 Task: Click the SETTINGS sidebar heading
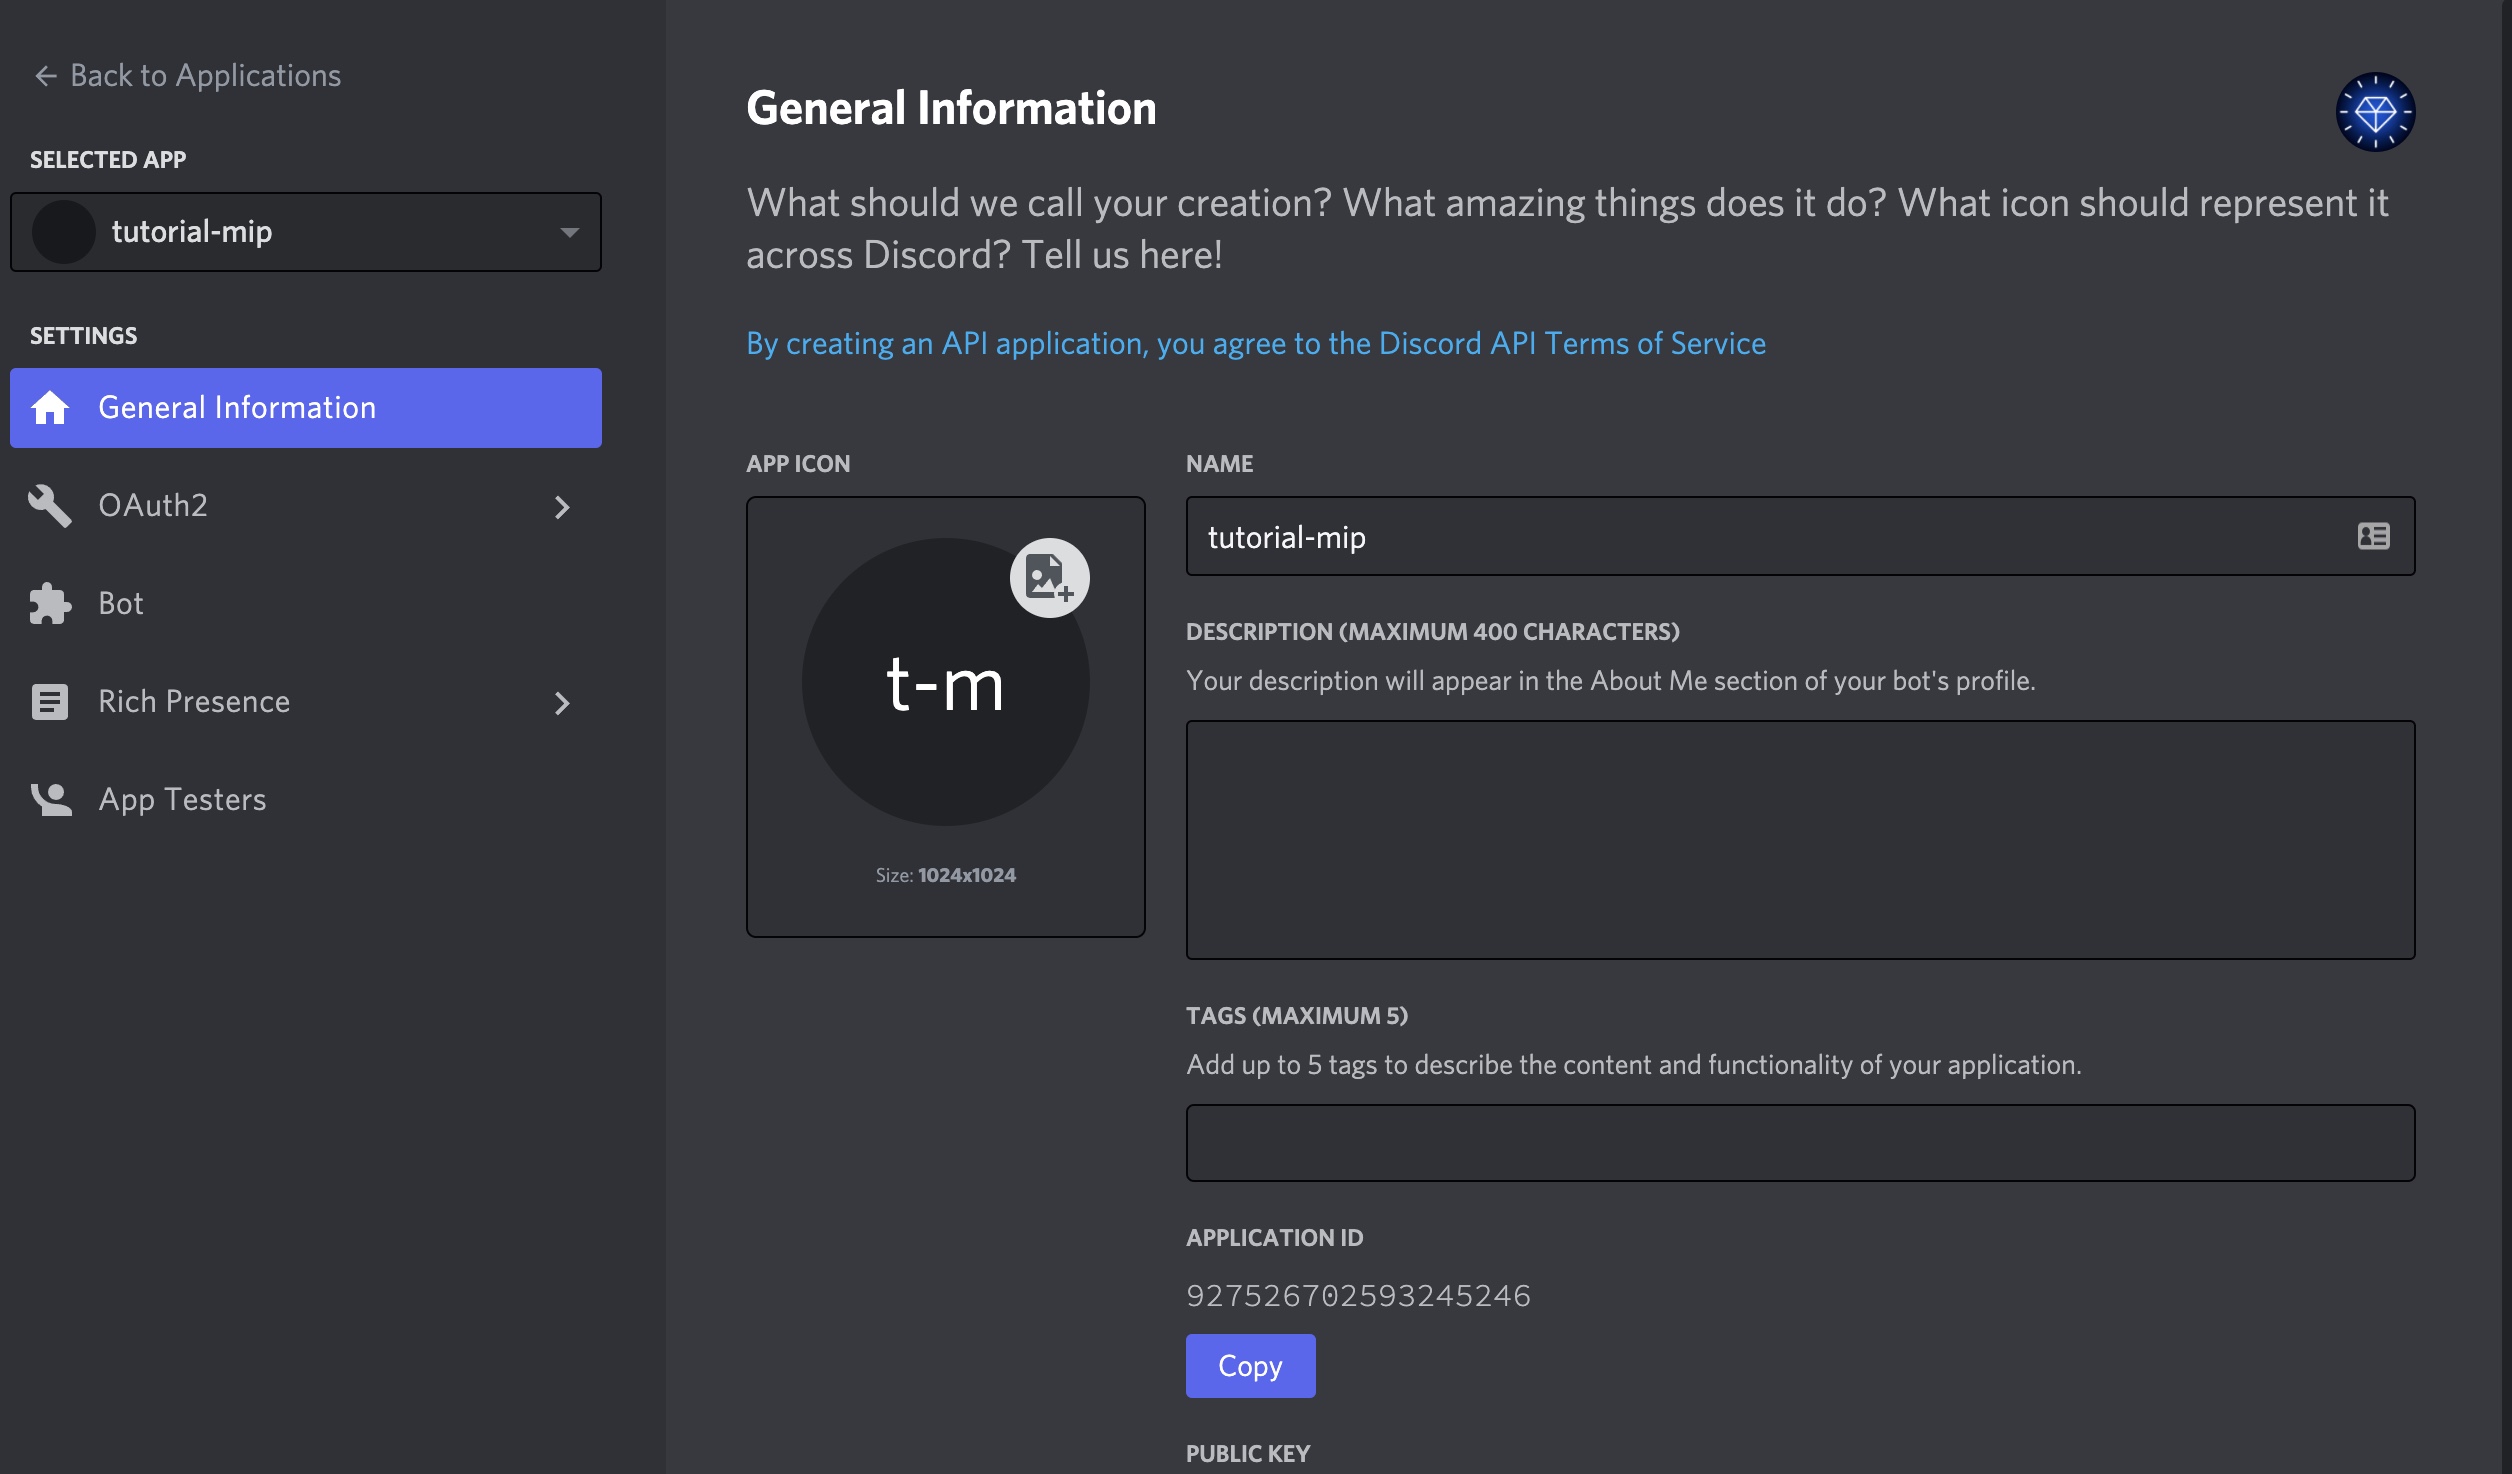(x=83, y=336)
